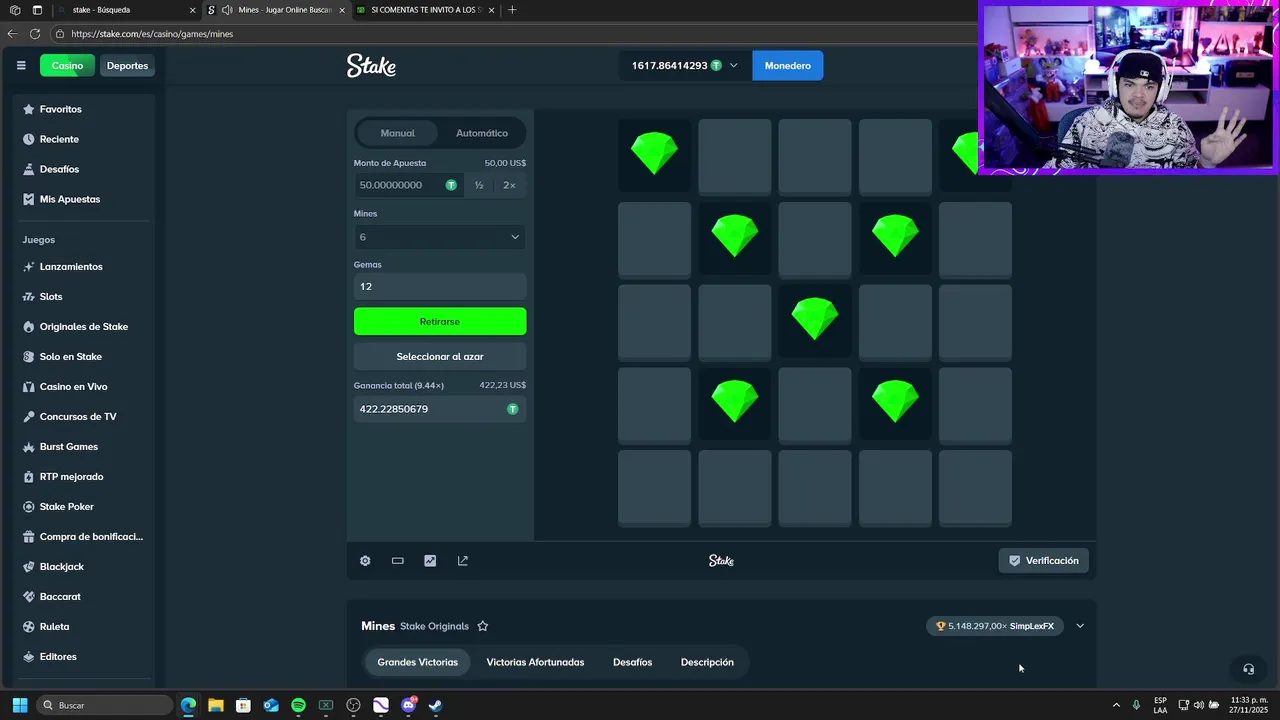The height and width of the screenshot is (720, 1280).
Task: Select the Grandes Victorias tab
Action: [x=417, y=662]
